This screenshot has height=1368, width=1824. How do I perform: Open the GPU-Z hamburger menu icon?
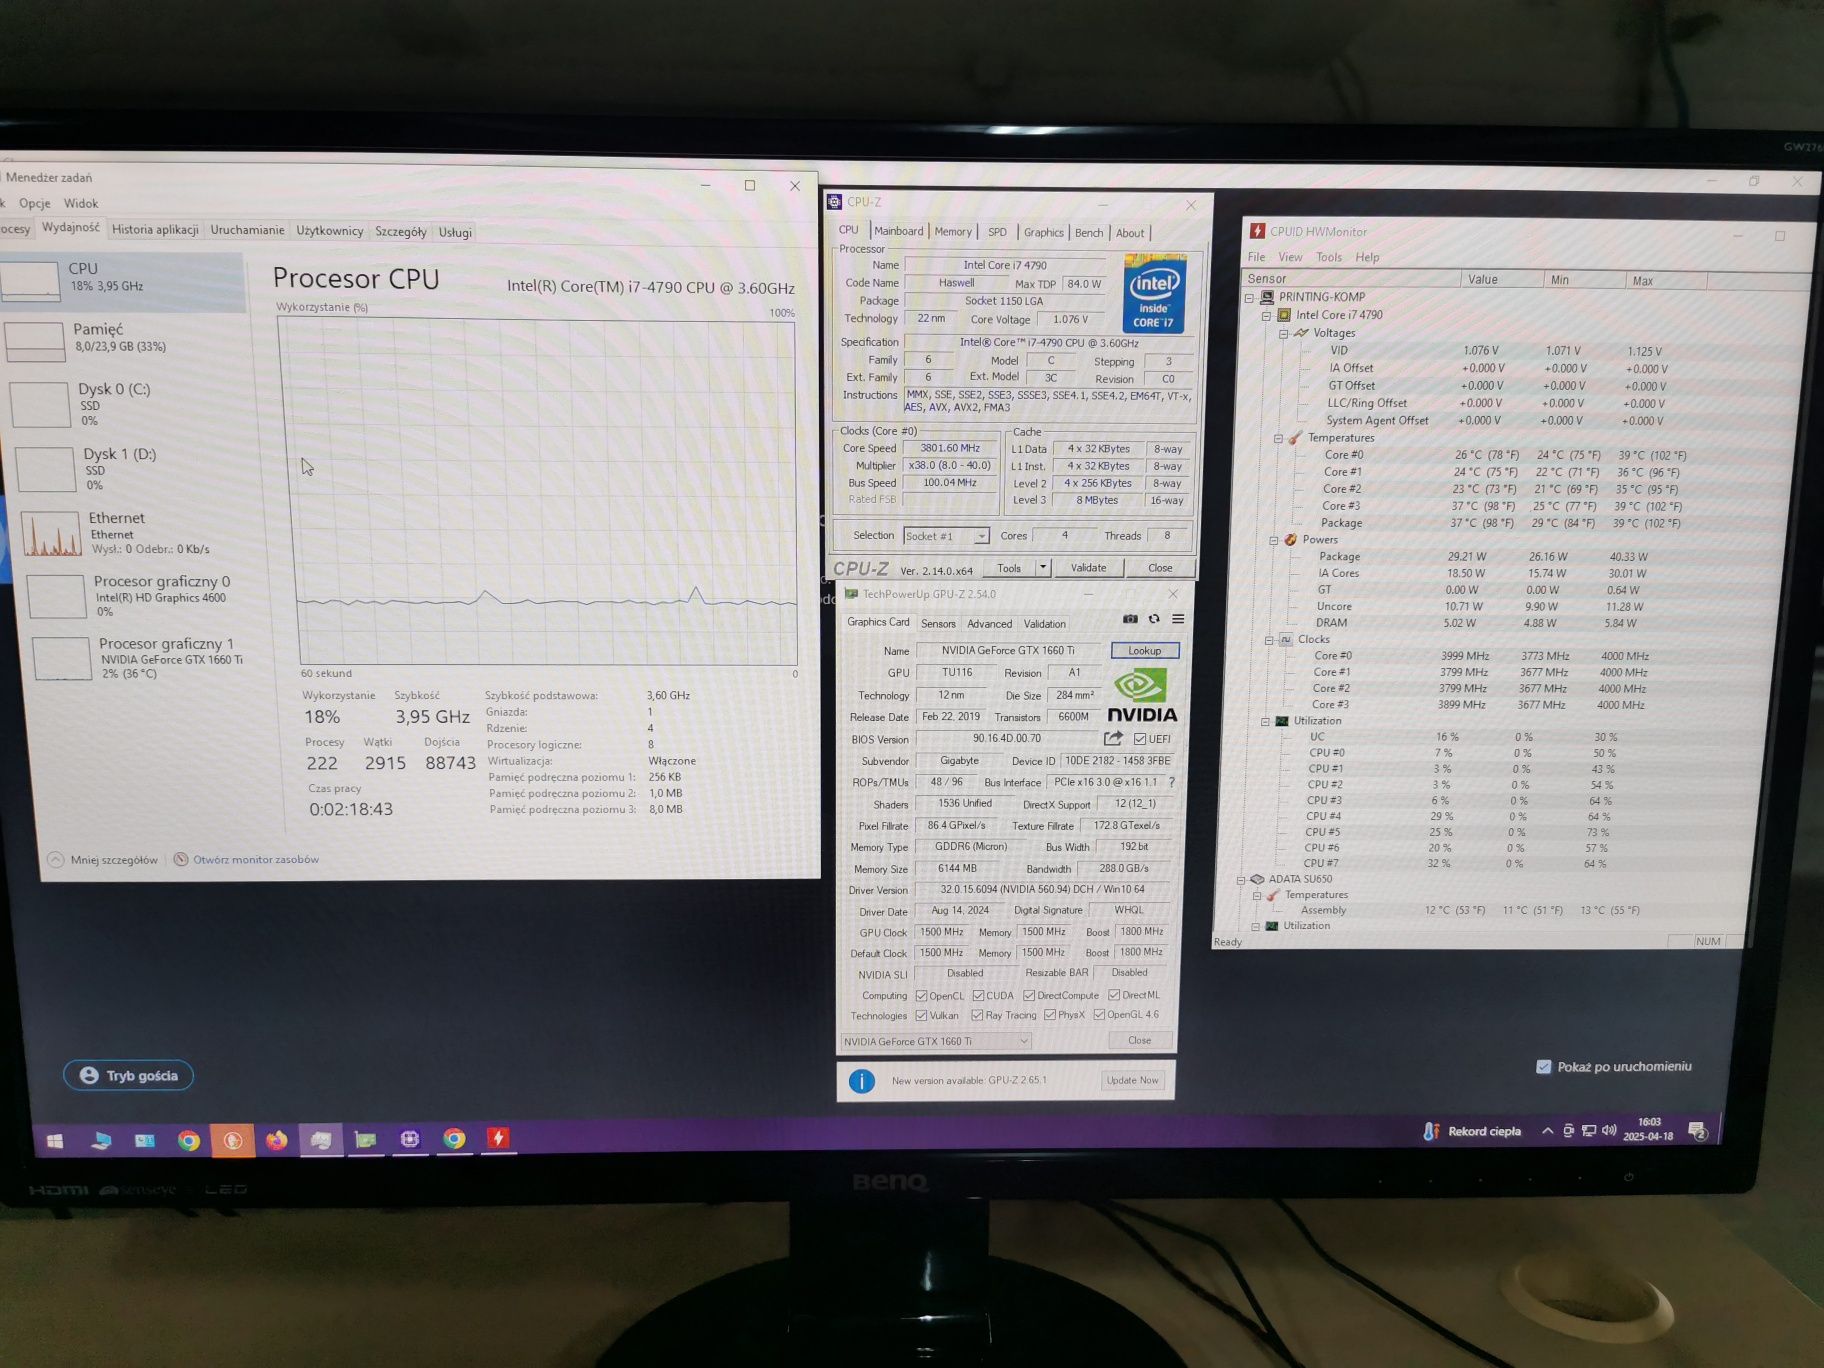click(x=1178, y=619)
